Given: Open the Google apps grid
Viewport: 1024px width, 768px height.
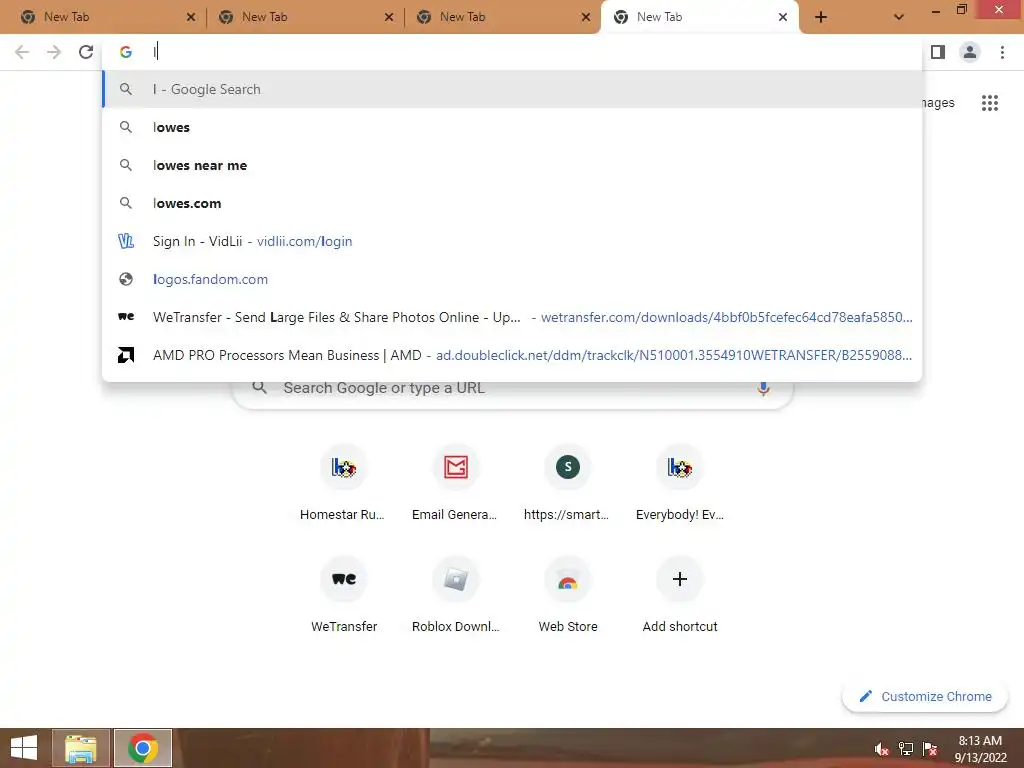Looking at the screenshot, I should click(x=989, y=103).
